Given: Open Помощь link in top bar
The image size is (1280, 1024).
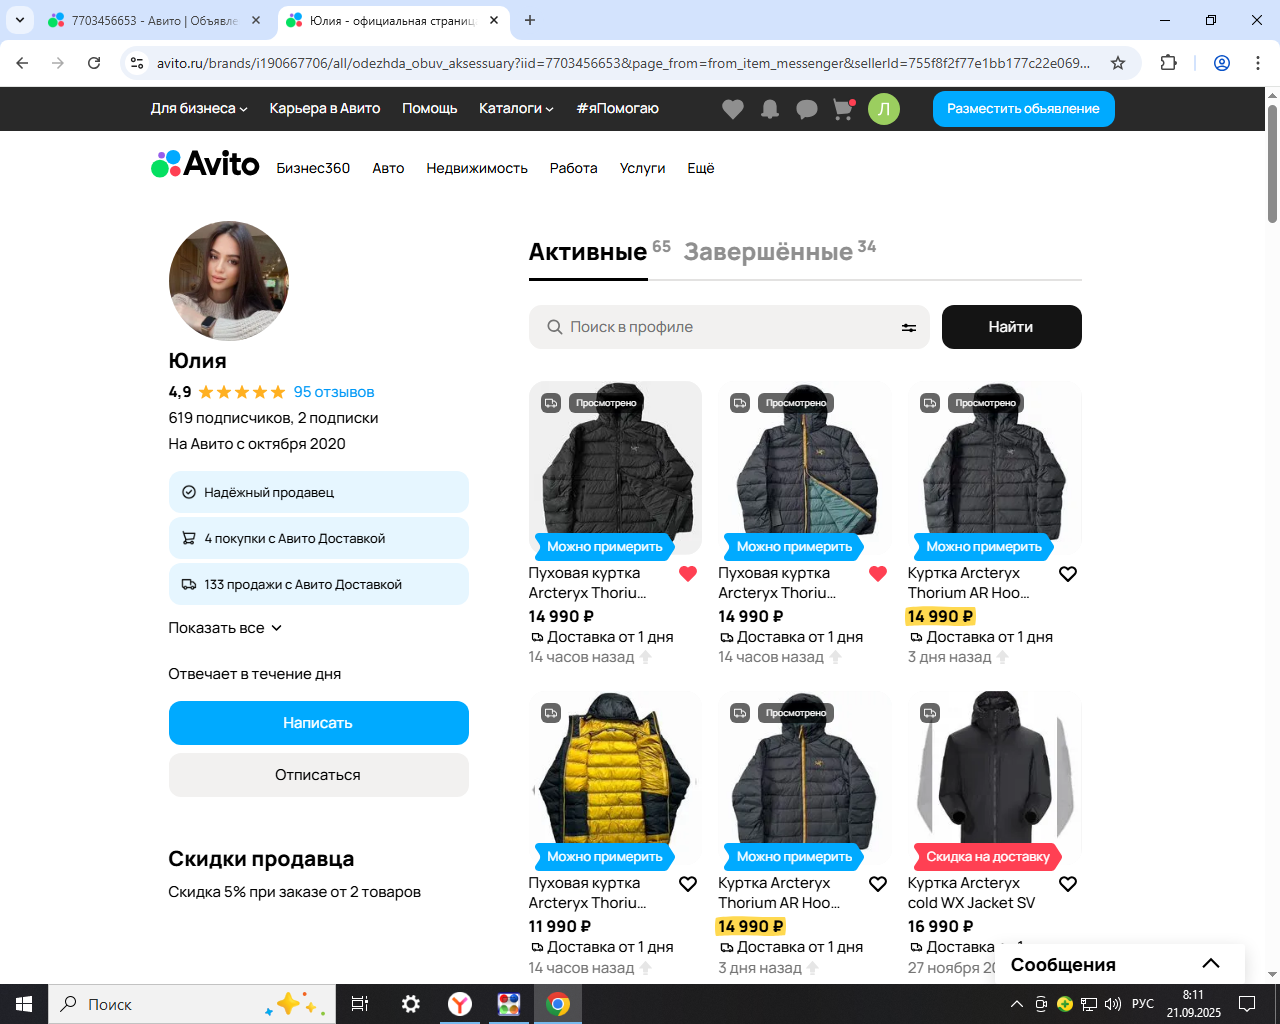Looking at the screenshot, I should pos(430,109).
